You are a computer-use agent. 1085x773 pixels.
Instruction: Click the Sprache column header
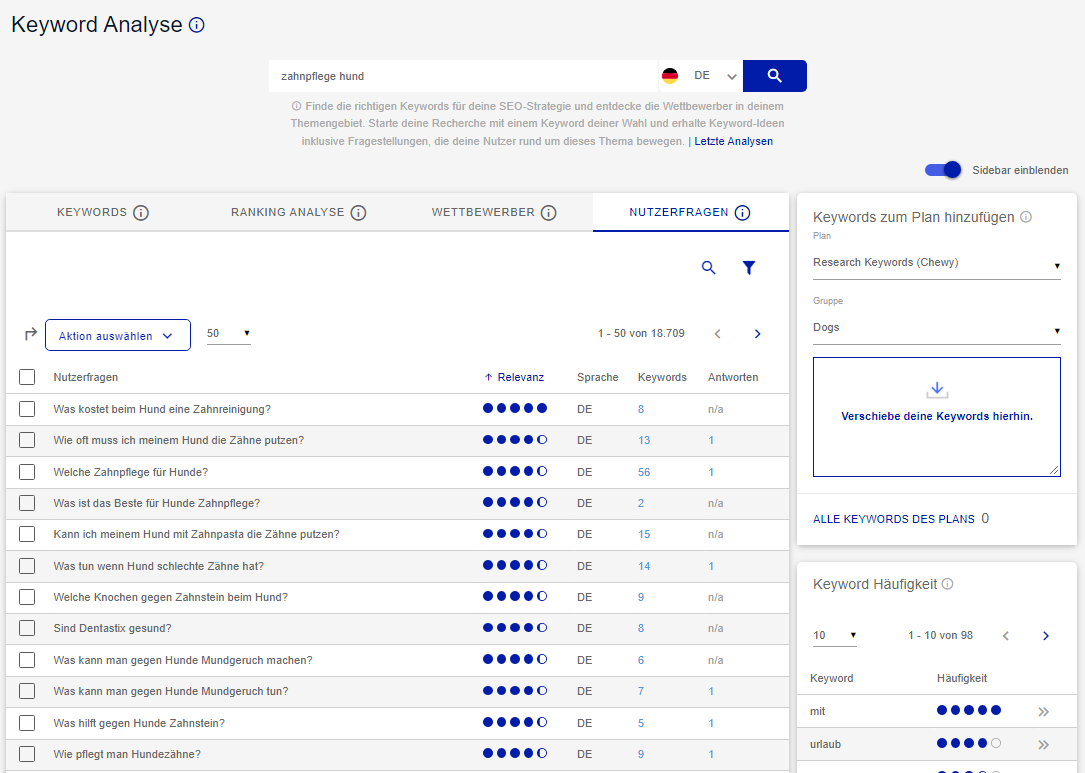(x=598, y=377)
